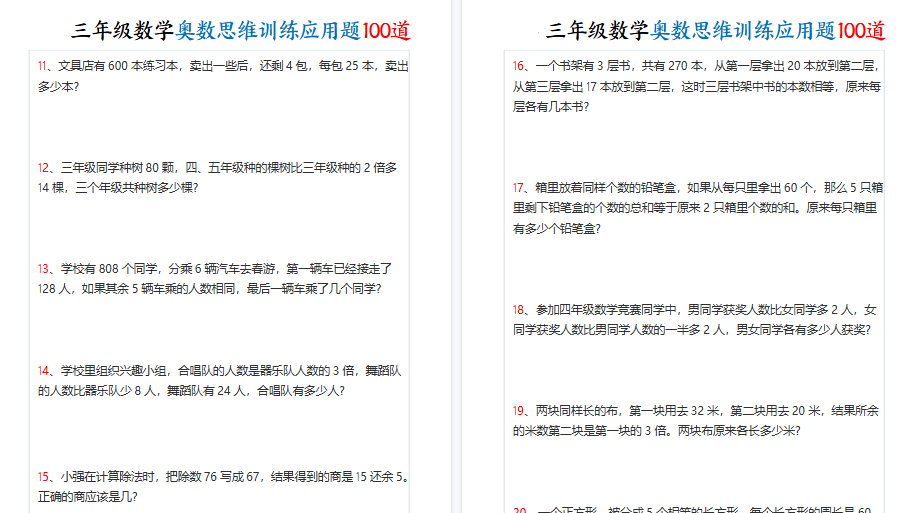
Task: Click the red question number 19
Action: click(519, 411)
